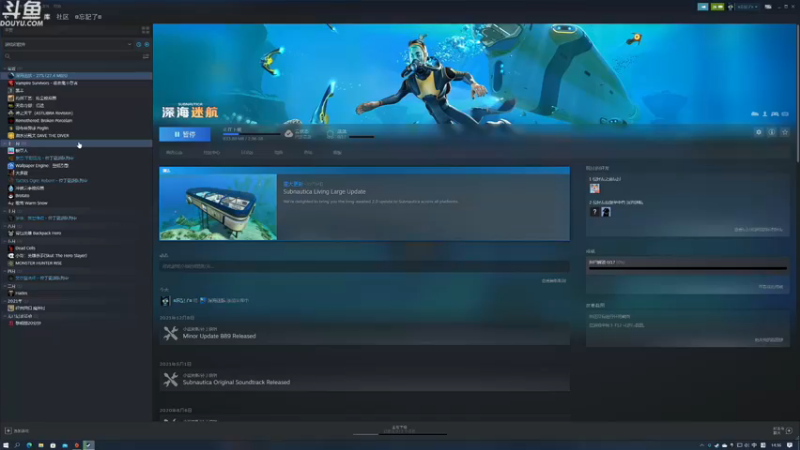Select DAVE THE DIVER in the game list

[77, 135]
